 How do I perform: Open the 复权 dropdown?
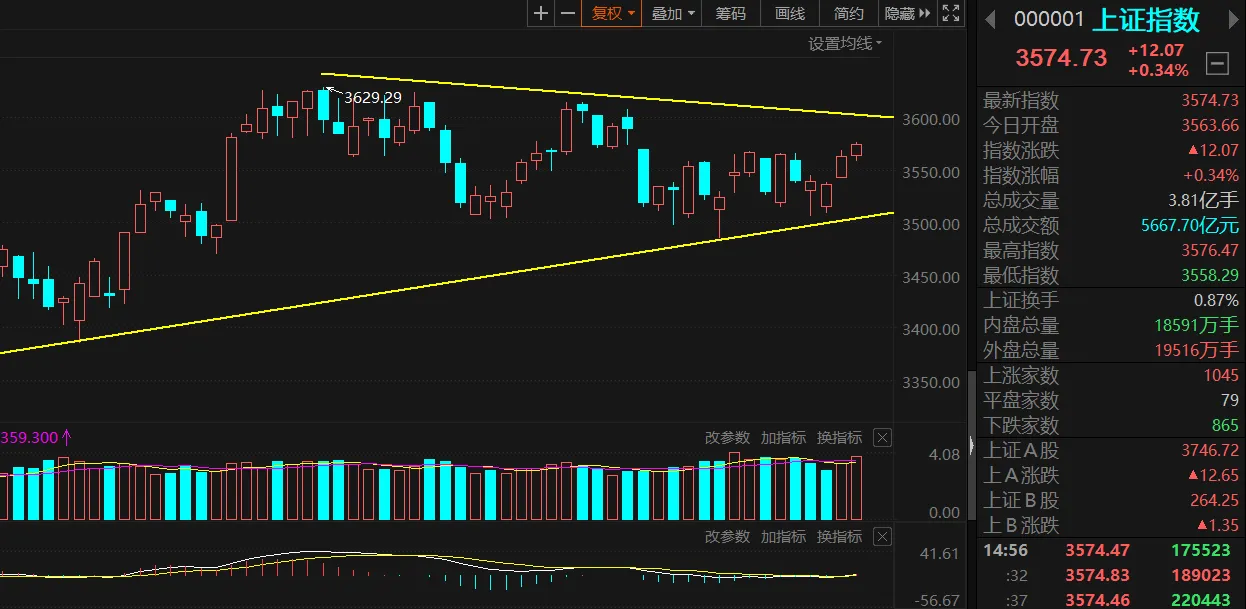coord(614,13)
